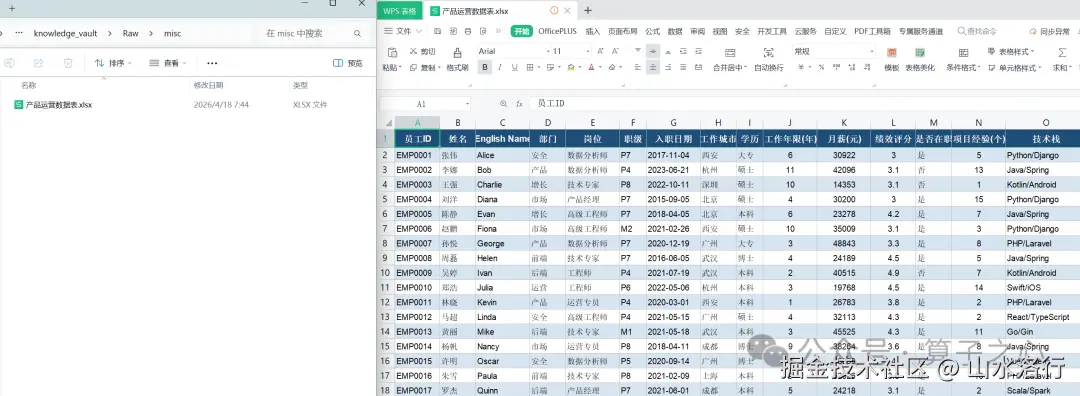Image resolution: width=1080 pixels, height=396 pixels.
Task: Switch to the Insert (插入) tab
Action: [592, 31]
